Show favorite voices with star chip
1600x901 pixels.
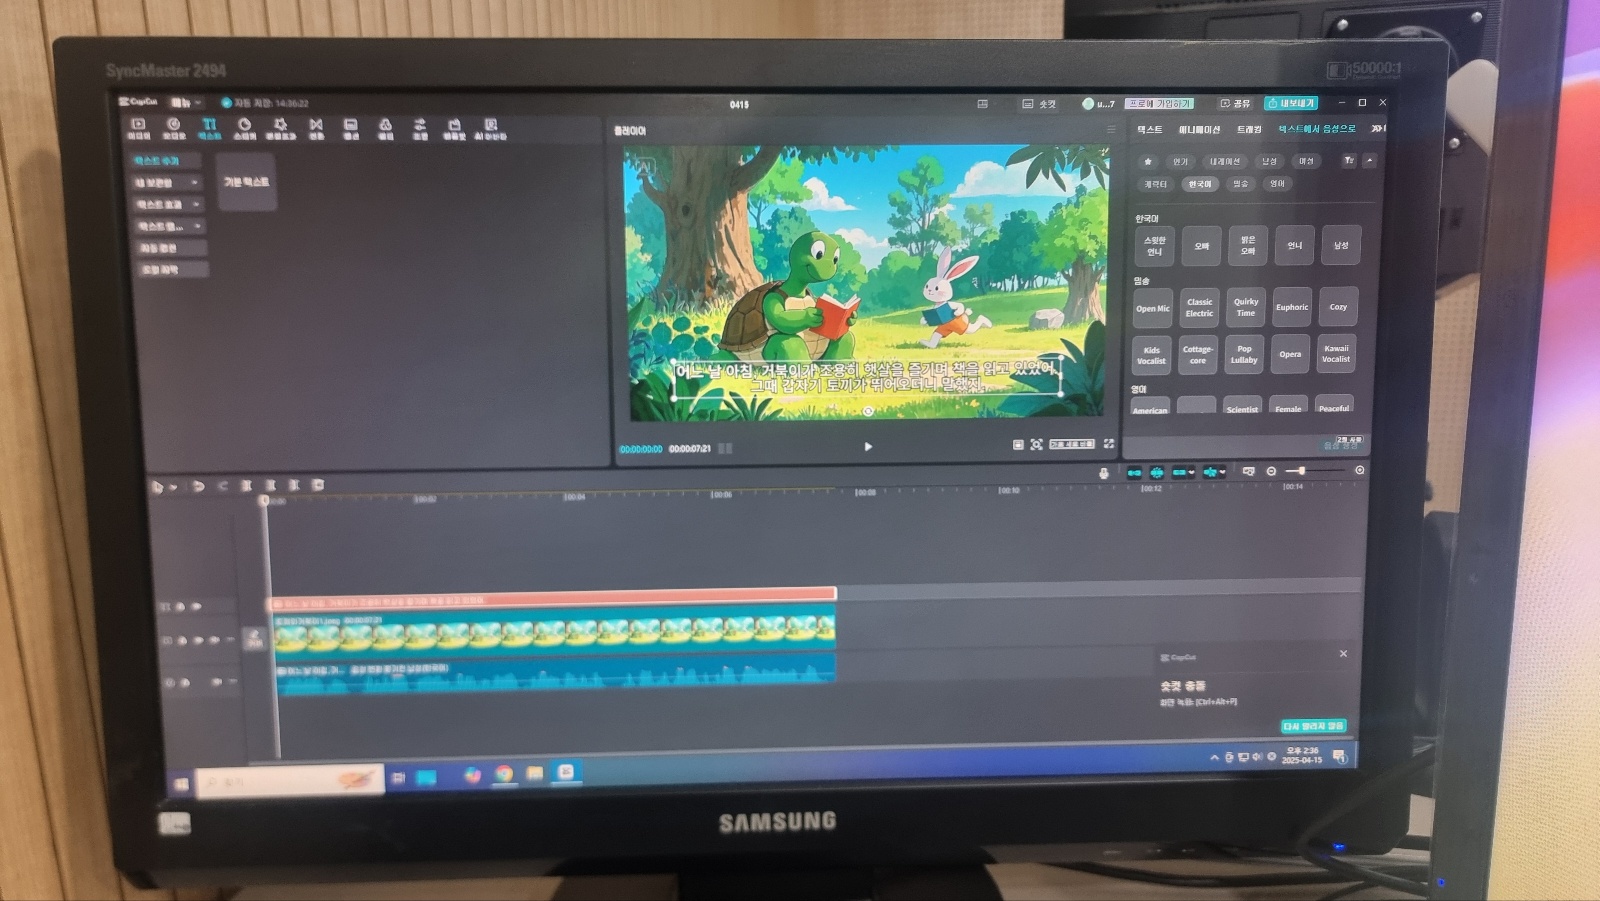click(x=1148, y=162)
